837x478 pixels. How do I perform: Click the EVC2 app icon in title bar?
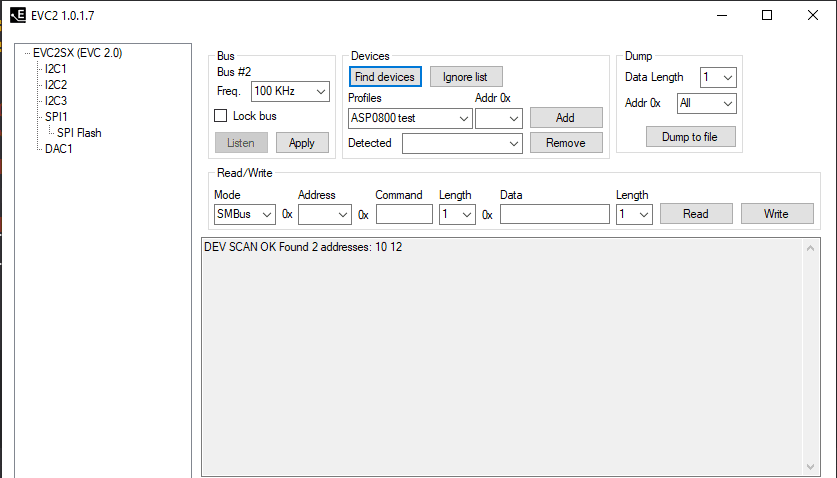point(18,15)
